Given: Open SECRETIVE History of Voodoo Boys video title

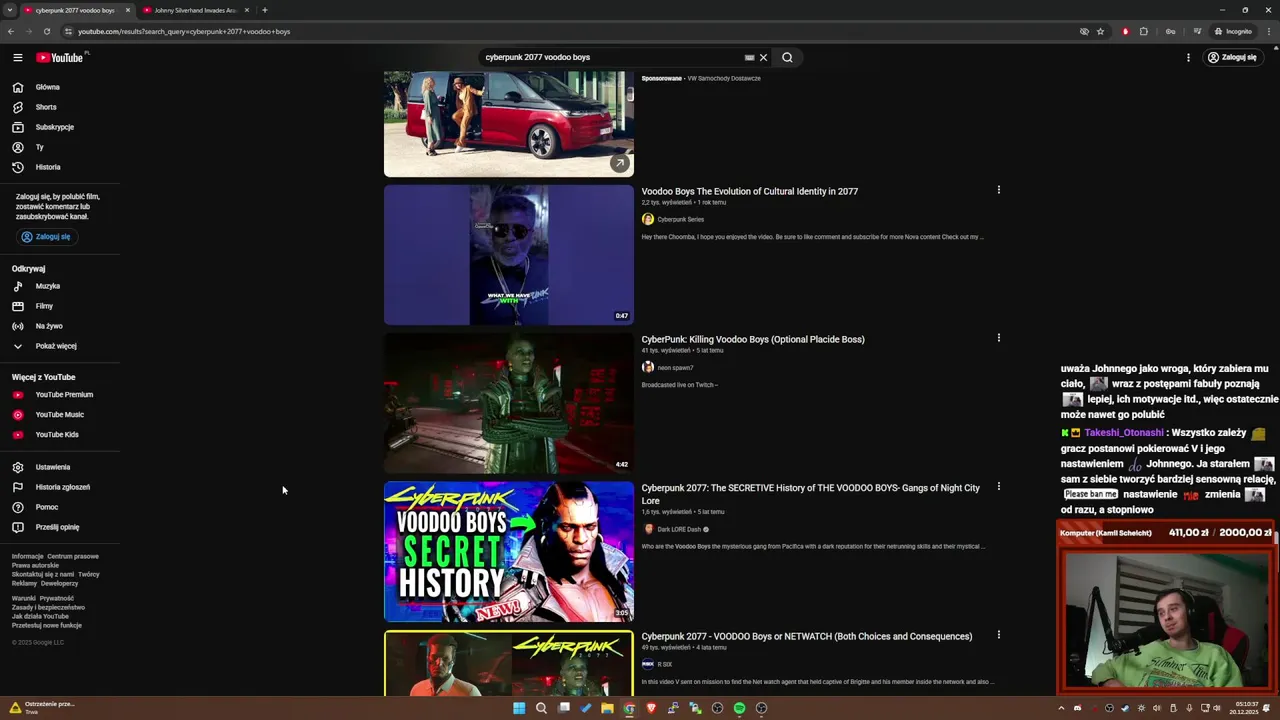Looking at the screenshot, I should tap(810, 494).
